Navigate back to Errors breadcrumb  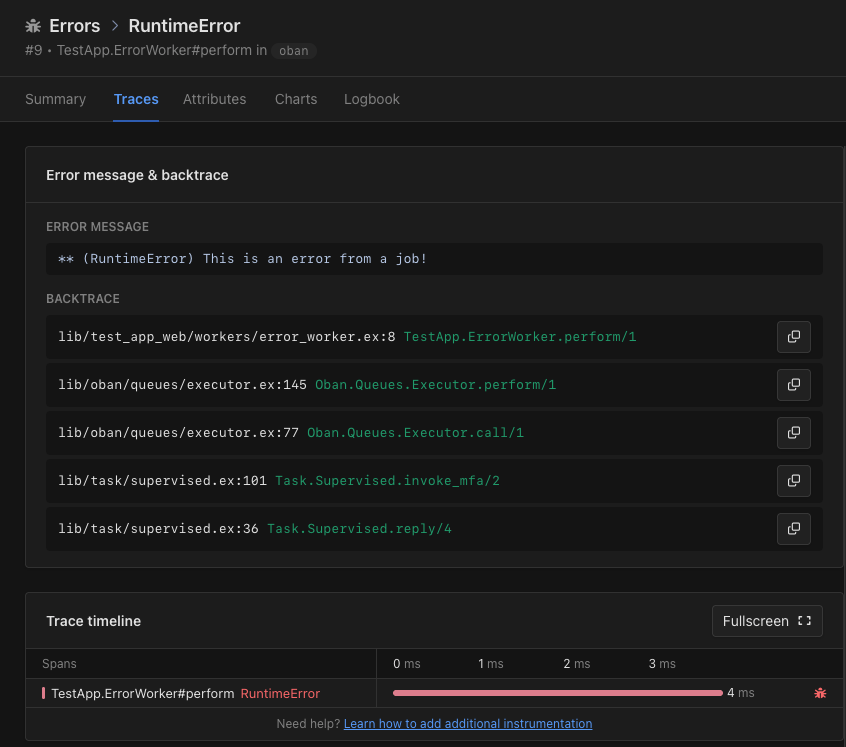[x=74, y=25]
